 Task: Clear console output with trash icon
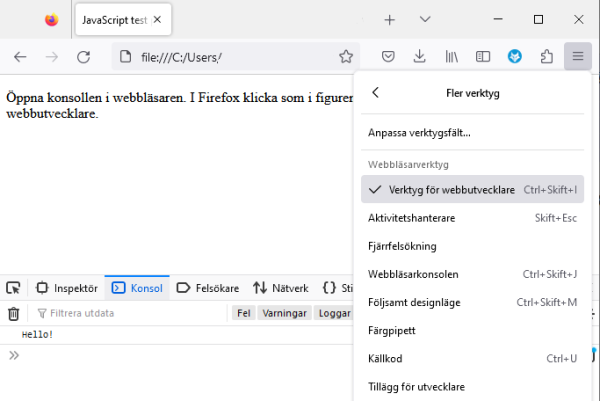14,313
